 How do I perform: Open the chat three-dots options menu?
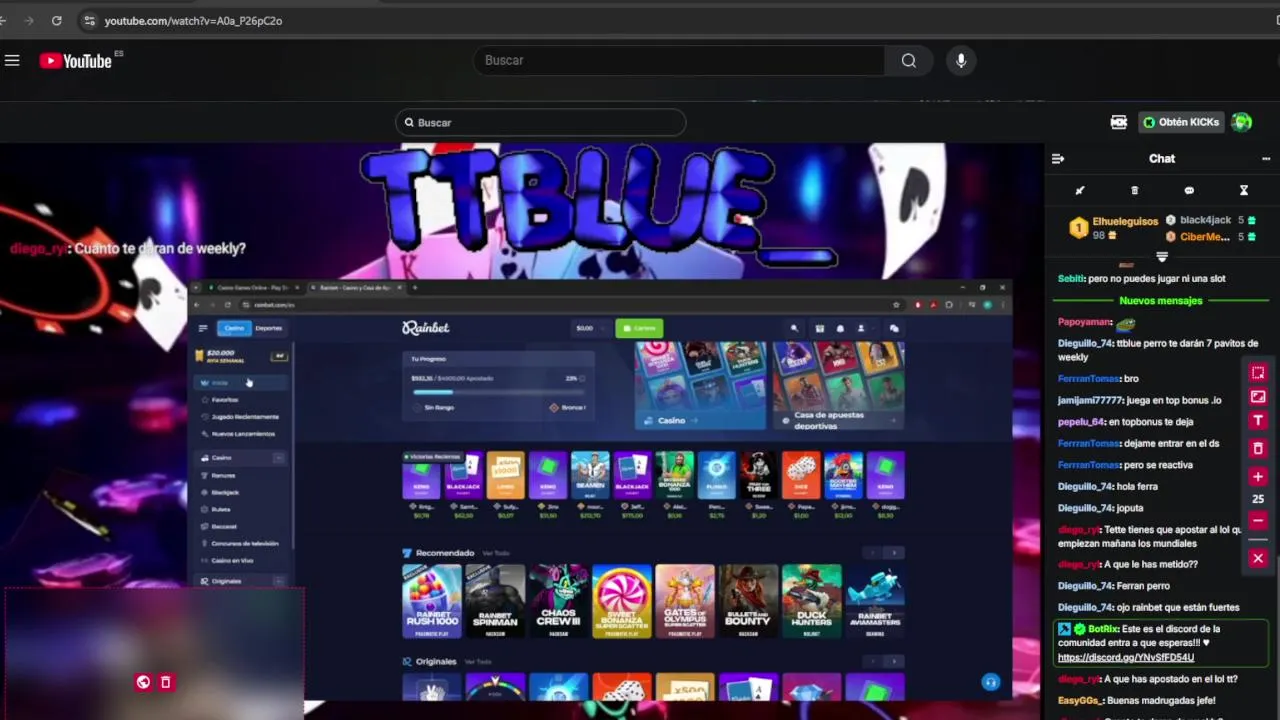(1266, 158)
